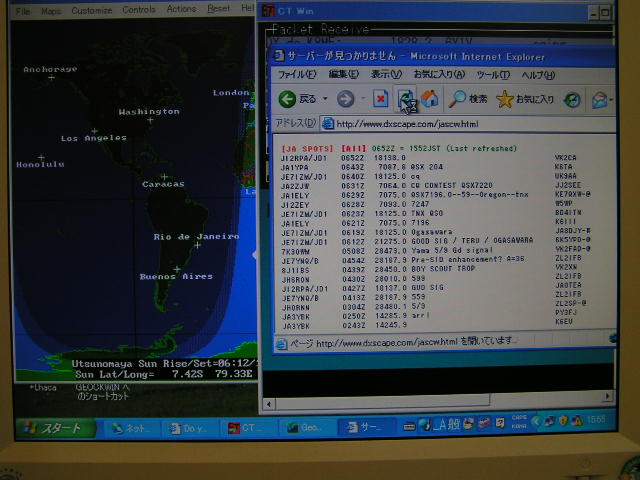Click the CT Win scrollbar right arrow
Image resolution: width=640 pixels, height=480 pixels.
click(x=608, y=396)
